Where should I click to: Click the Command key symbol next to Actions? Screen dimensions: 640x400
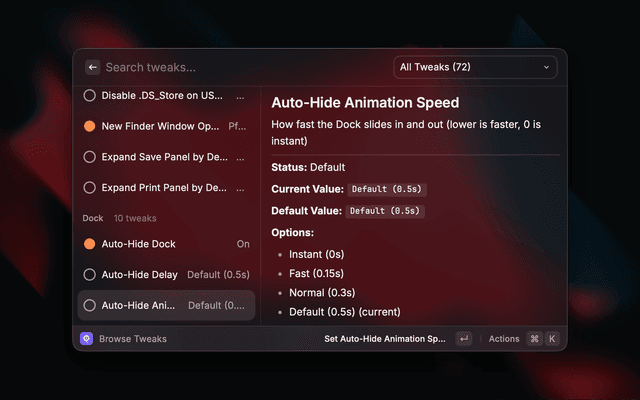(x=535, y=339)
